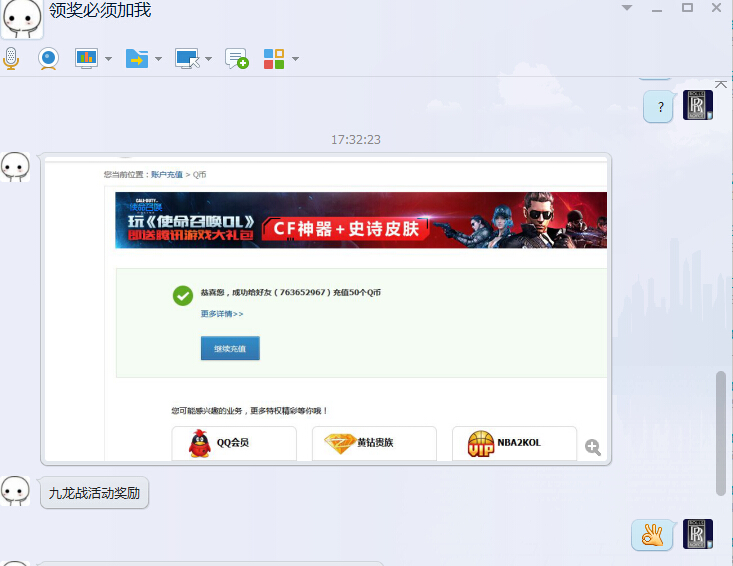Screen dimensions: 733x566
Task: Click the 黄钻贵族 diamond card
Action: [374, 443]
